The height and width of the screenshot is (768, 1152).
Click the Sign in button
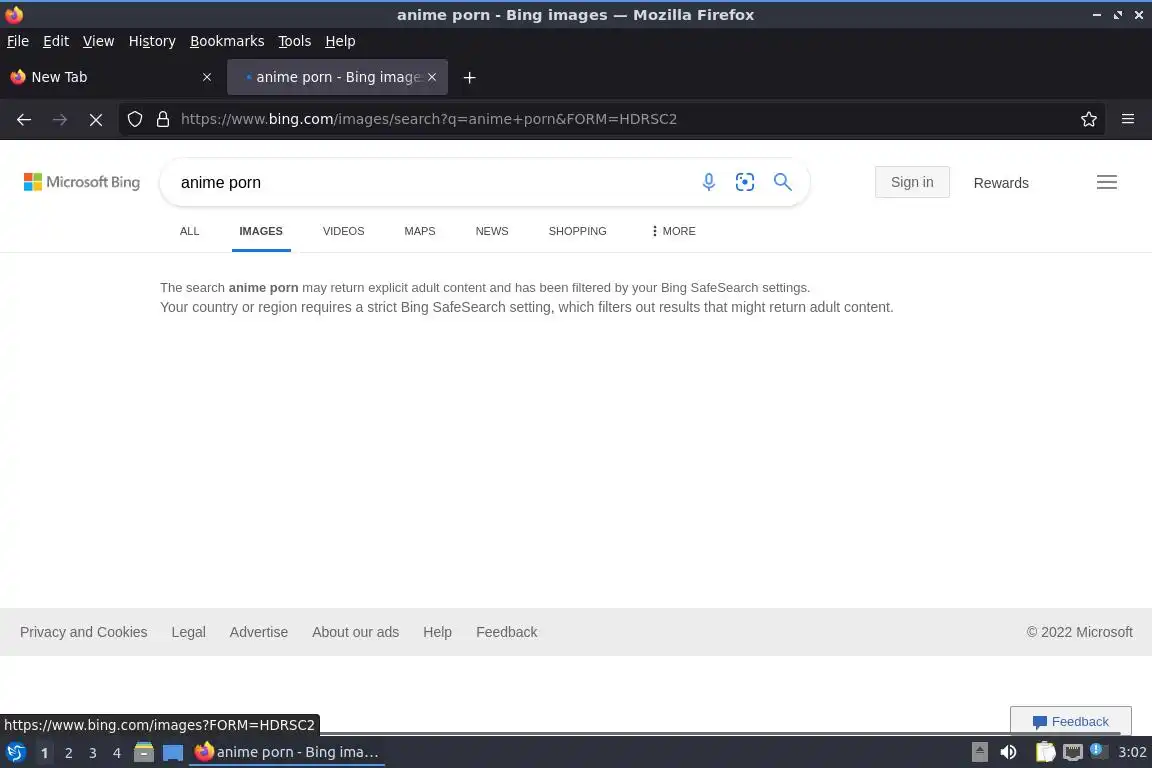click(x=912, y=182)
